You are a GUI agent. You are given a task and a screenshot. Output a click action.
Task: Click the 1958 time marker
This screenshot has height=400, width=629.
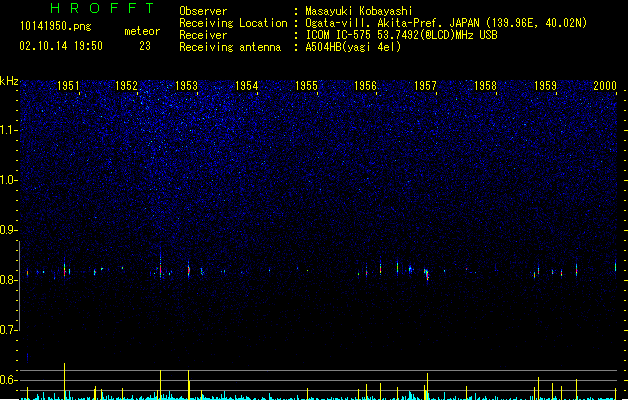tap(485, 85)
